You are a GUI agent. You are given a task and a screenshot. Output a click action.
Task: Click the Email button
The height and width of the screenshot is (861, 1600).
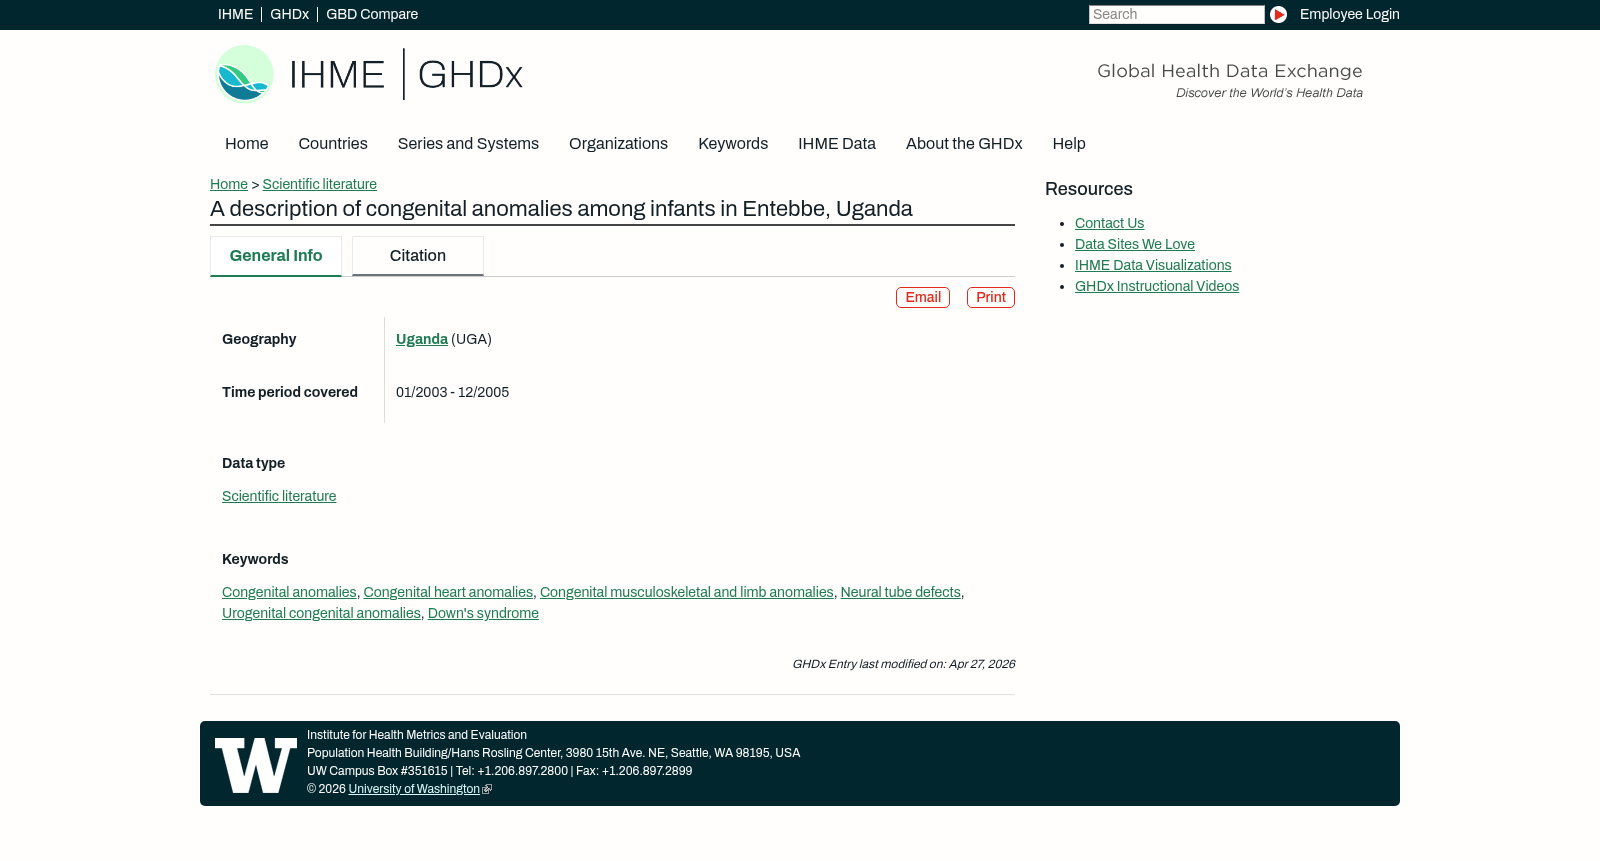pos(923,297)
